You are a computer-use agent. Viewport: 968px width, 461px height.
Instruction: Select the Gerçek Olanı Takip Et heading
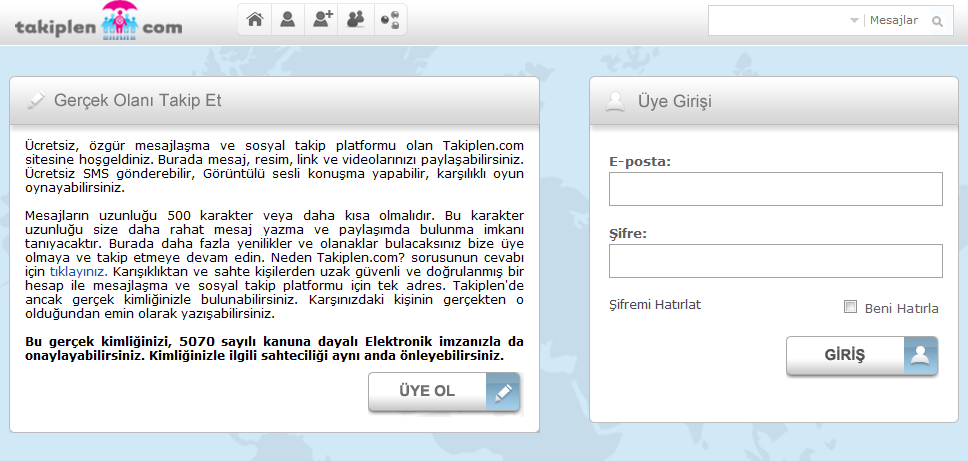pos(138,101)
